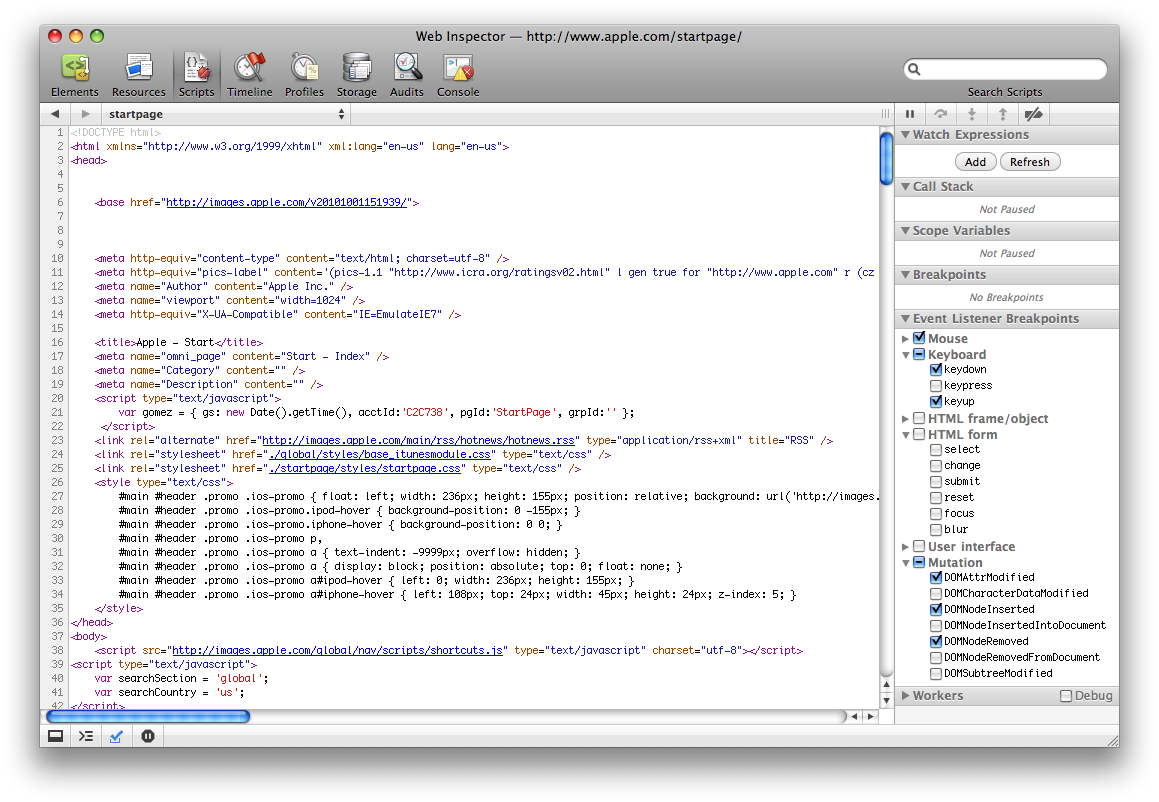Viewport: 1159px width, 802px height.
Task: Check DOMNodeRemovedFromDocument breakpoint
Action: click(x=936, y=657)
